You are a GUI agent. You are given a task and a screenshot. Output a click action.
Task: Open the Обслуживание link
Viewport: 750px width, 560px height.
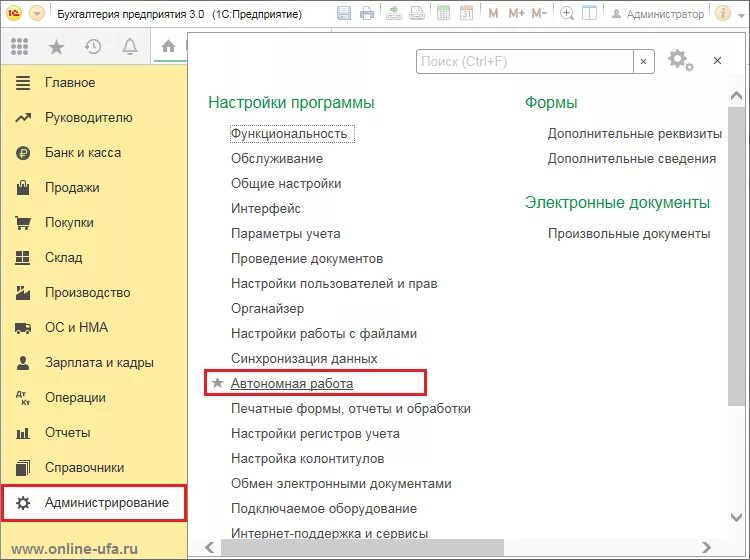[277, 158]
